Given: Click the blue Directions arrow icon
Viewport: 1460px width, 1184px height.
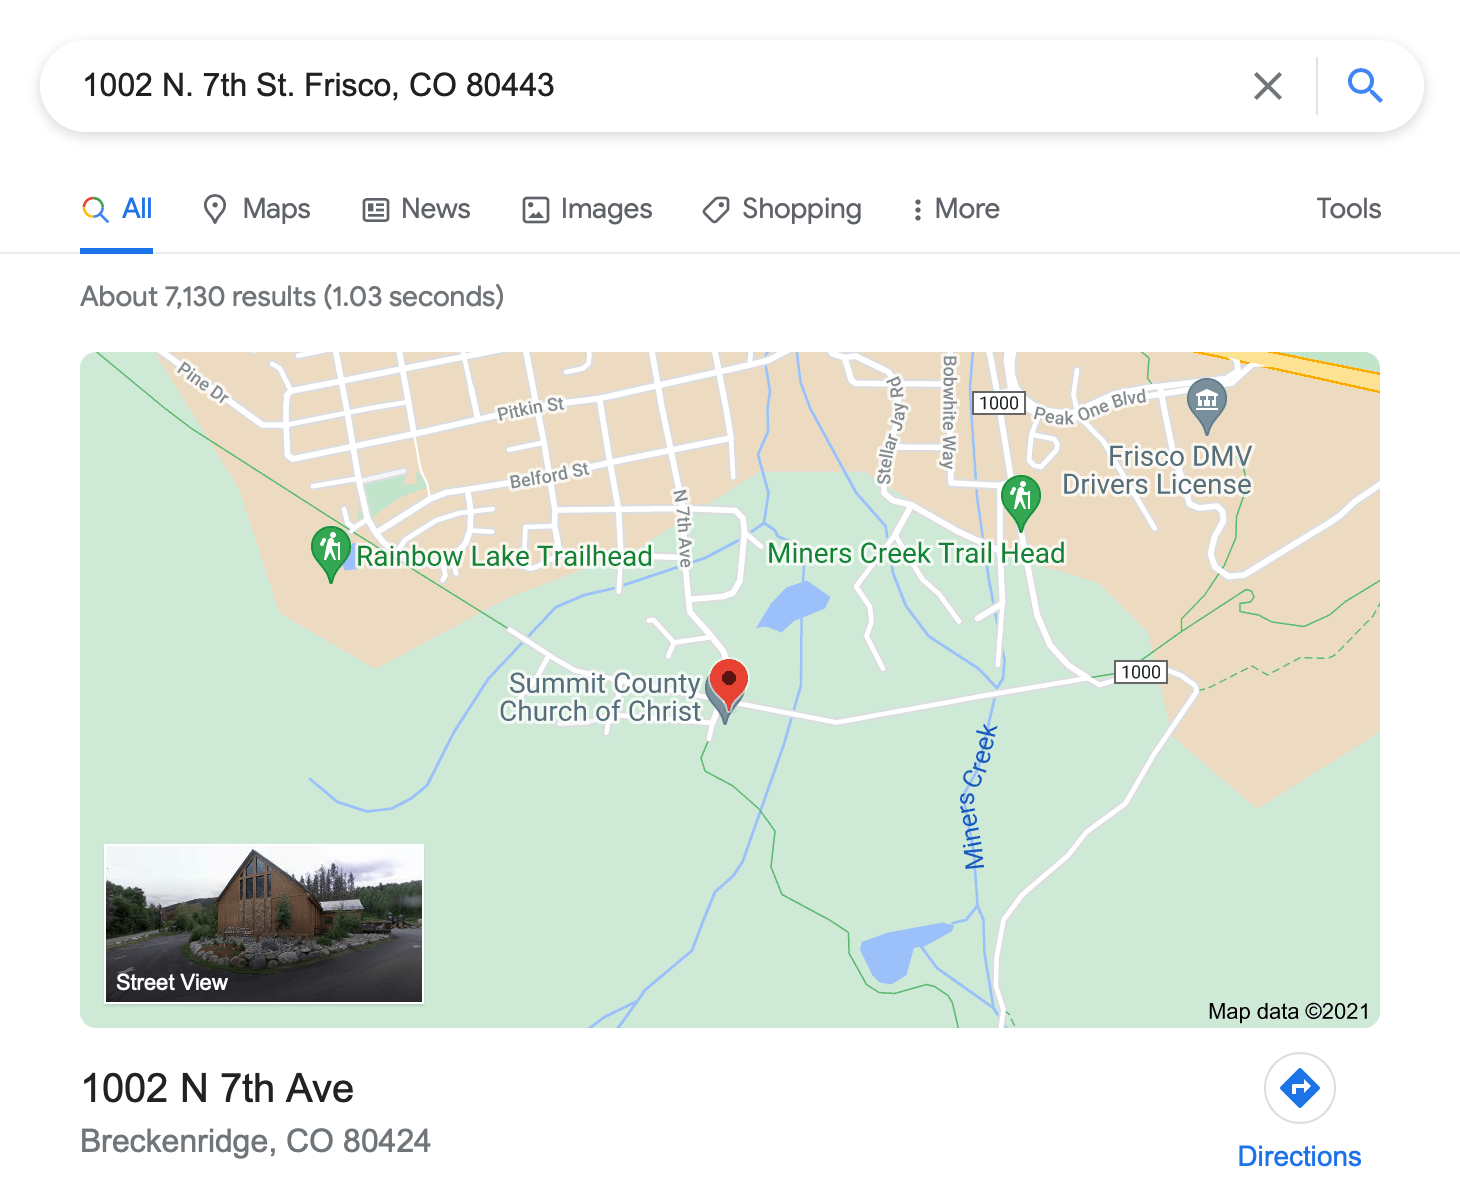Looking at the screenshot, I should (x=1299, y=1088).
